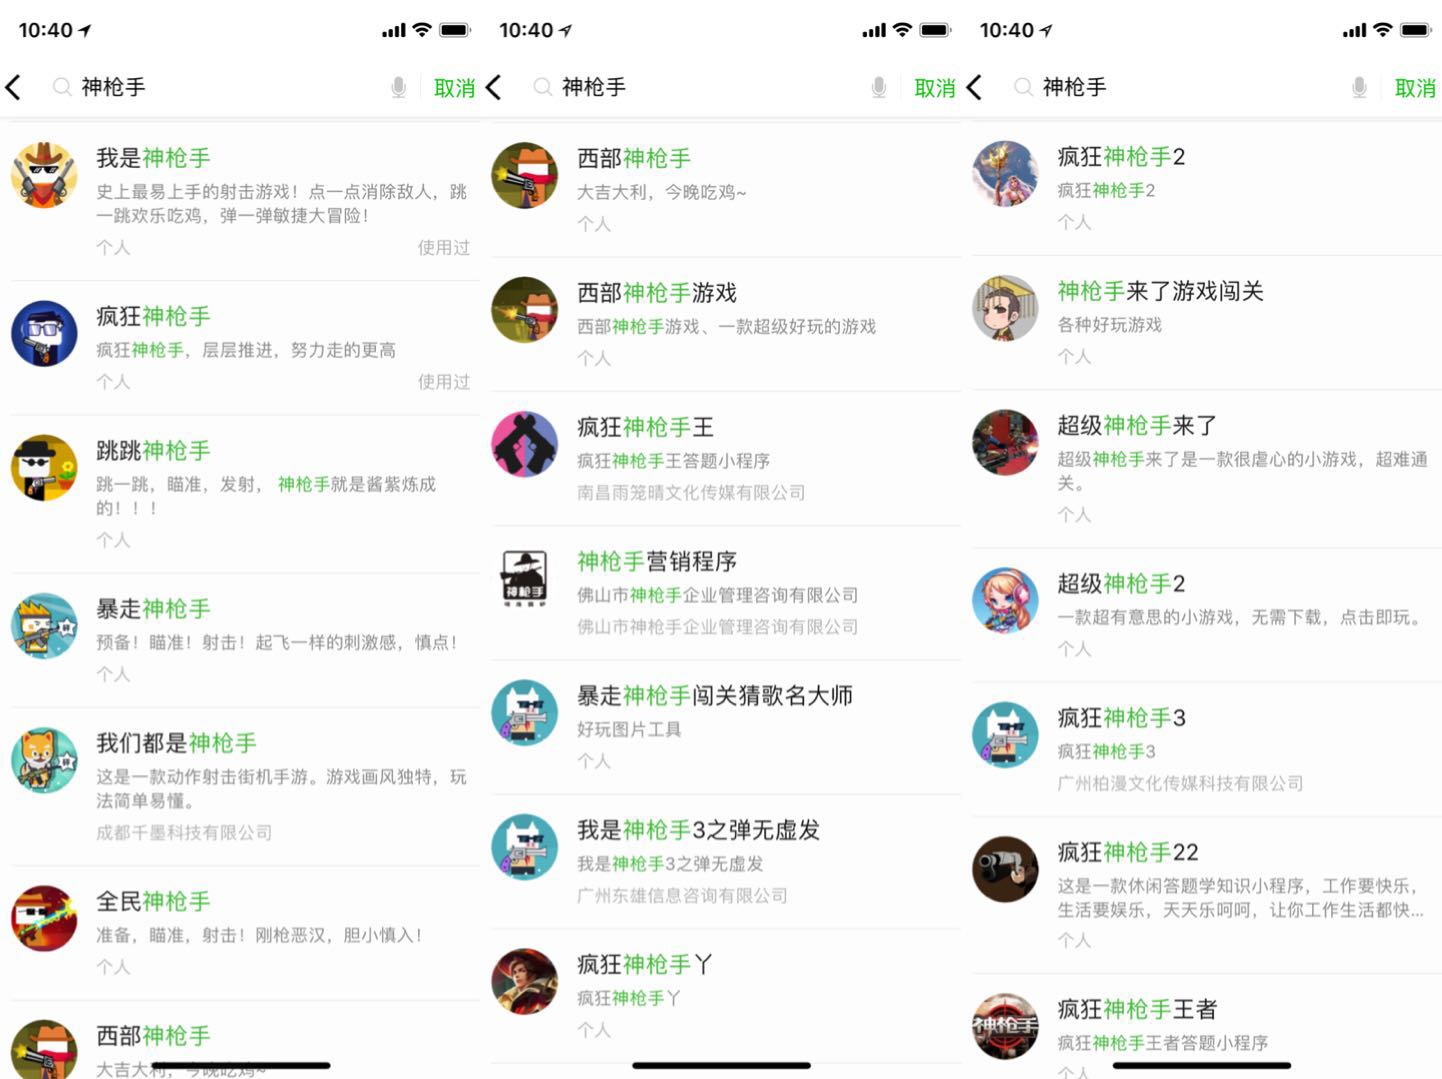The image size is (1442, 1079).
Task: Focus the 神枪手 search field in middle screen
Action: (x=711, y=88)
